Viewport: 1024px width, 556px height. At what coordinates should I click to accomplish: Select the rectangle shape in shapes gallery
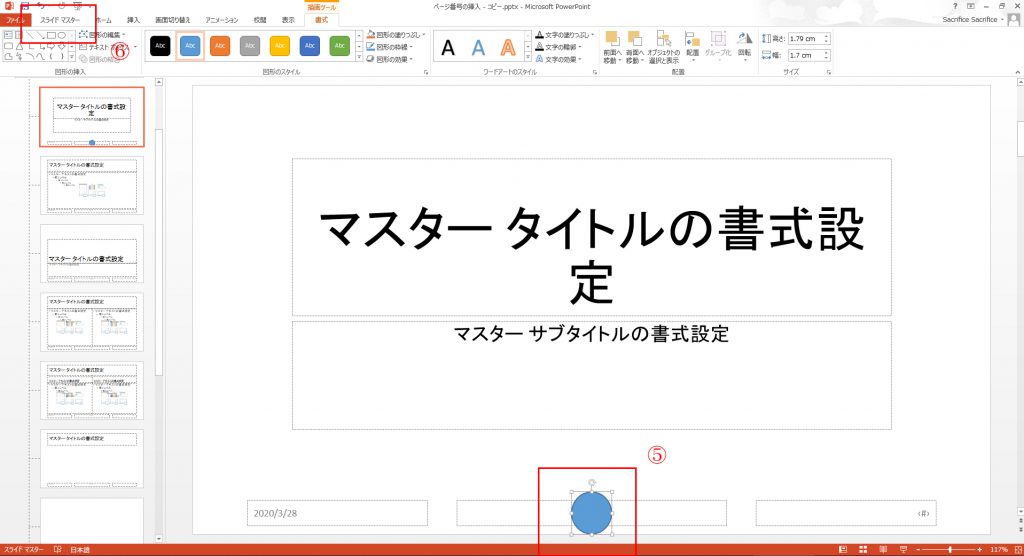(51, 35)
